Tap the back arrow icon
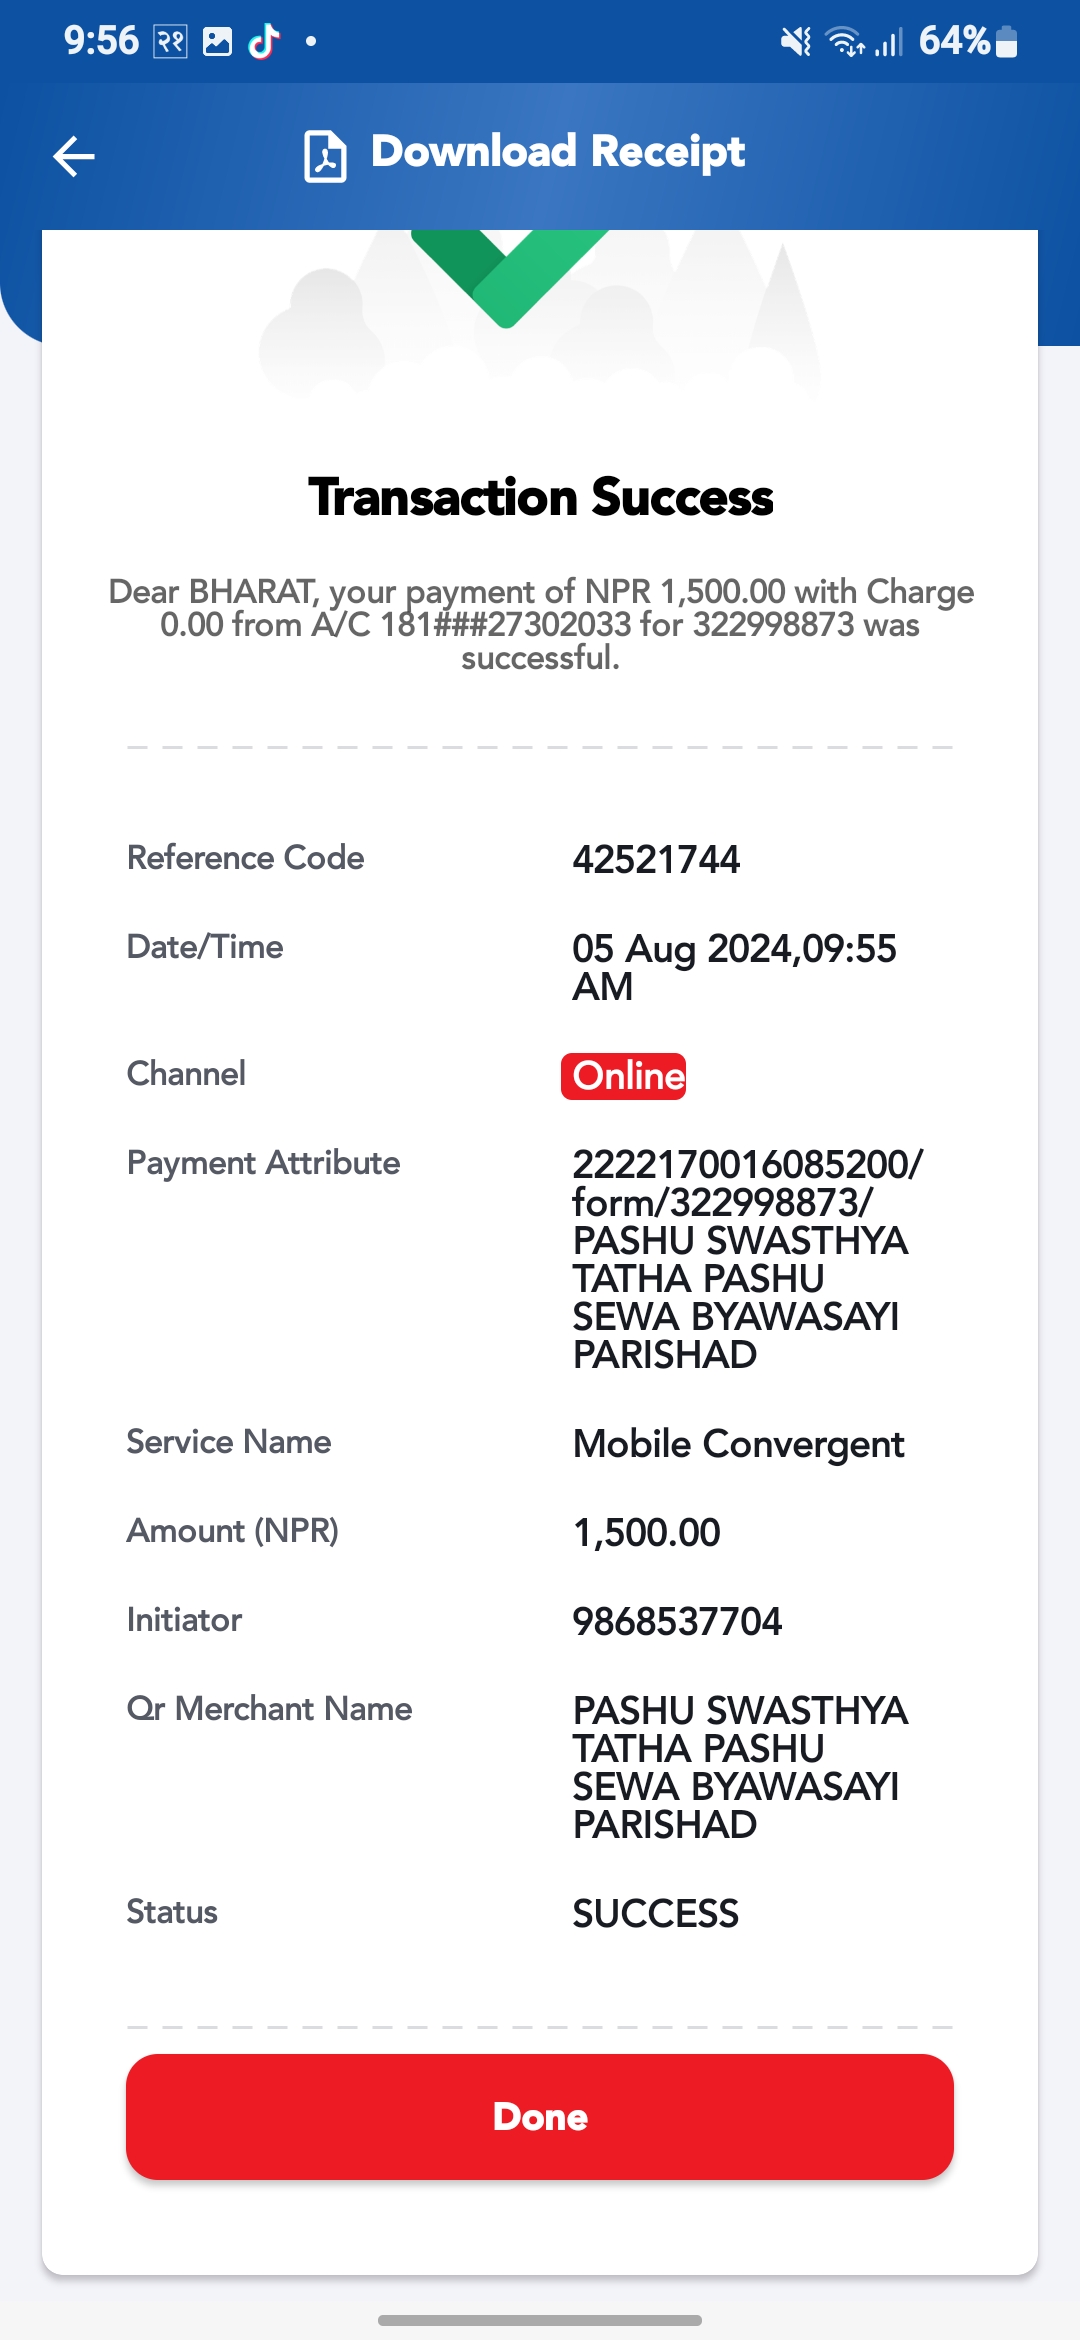1080x2340 pixels. tap(74, 156)
